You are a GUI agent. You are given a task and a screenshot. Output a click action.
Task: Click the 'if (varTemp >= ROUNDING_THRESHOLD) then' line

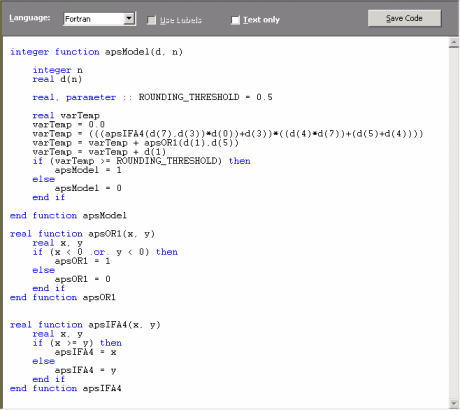141,161
